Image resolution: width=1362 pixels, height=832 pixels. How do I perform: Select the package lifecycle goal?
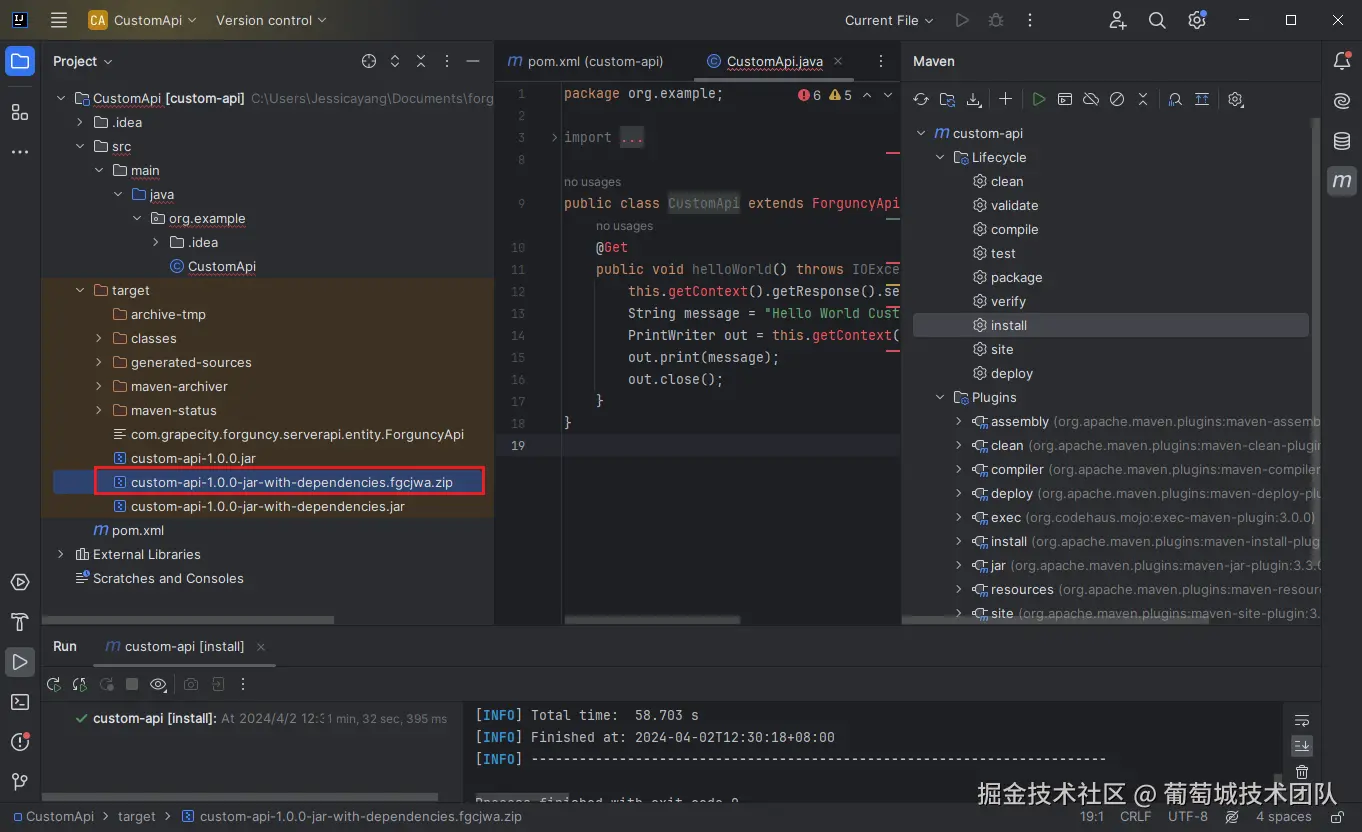coord(1016,277)
